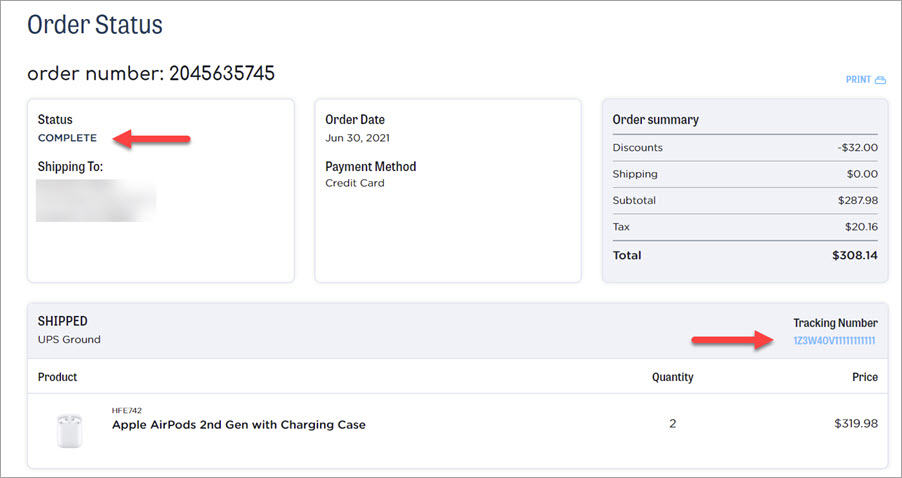Click the HFE742 product SKU code
Screen dimensions: 902x478
125,410
